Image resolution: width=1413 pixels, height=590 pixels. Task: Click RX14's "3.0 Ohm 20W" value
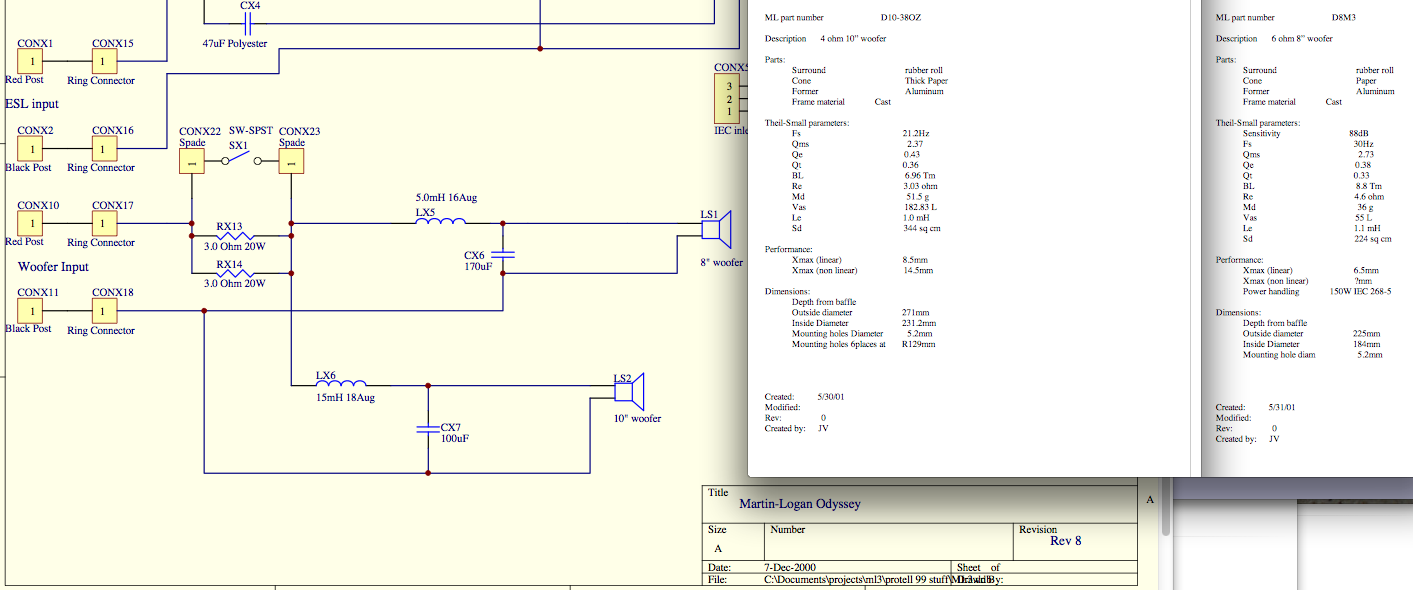click(235, 284)
